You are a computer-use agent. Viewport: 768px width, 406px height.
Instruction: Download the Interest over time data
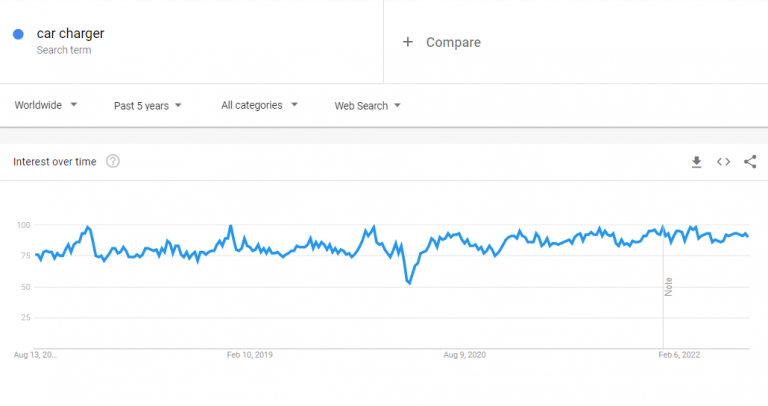pos(697,162)
